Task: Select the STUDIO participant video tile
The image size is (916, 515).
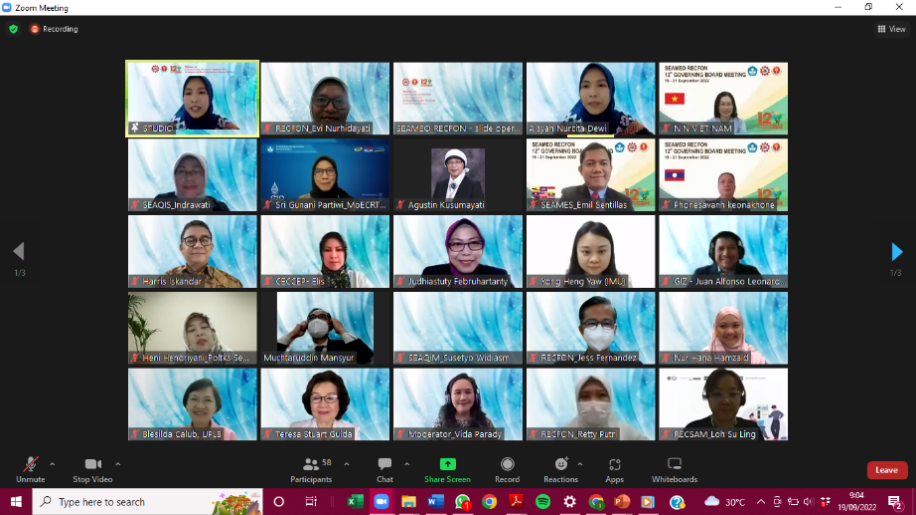Action: coord(192,97)
